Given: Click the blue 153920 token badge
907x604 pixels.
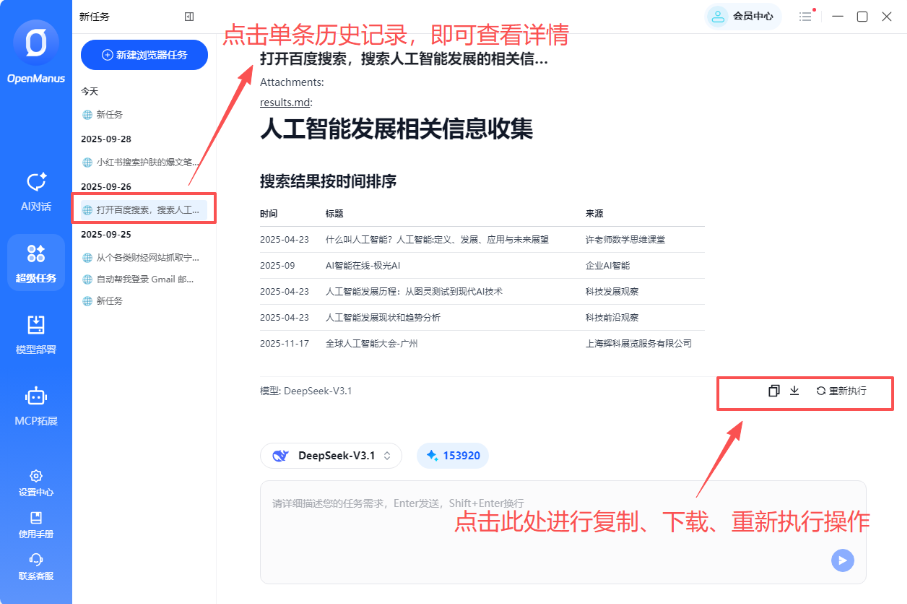Looking at the screenshot, I should coord(453,455).
